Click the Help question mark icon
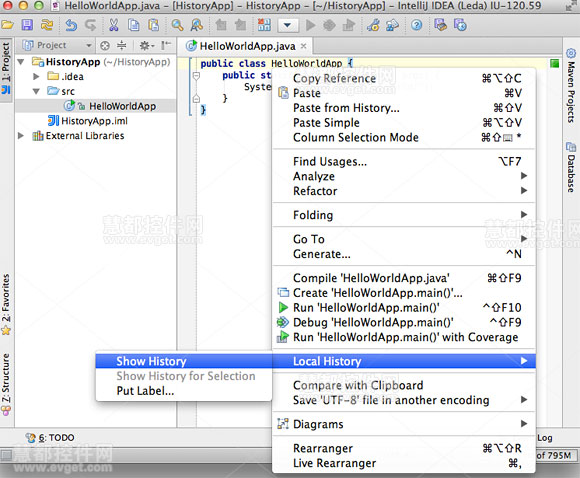 coord(417,25)
